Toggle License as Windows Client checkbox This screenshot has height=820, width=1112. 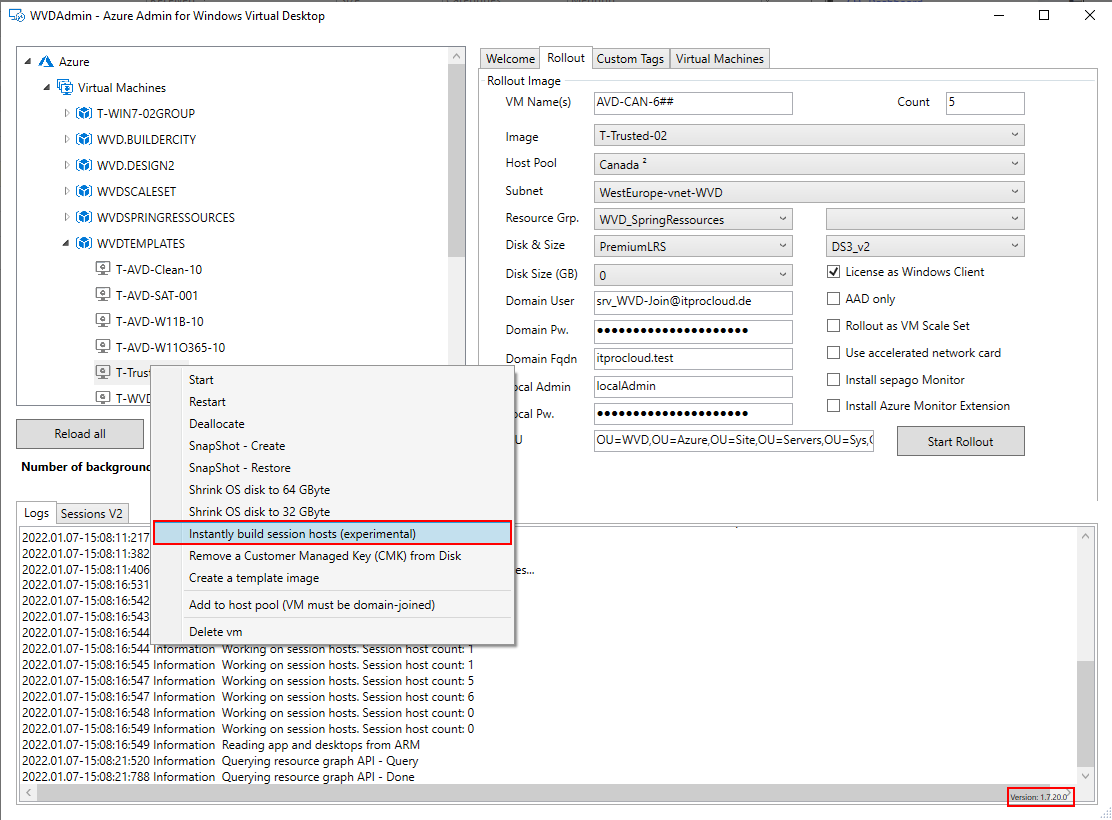click(834, 272)
